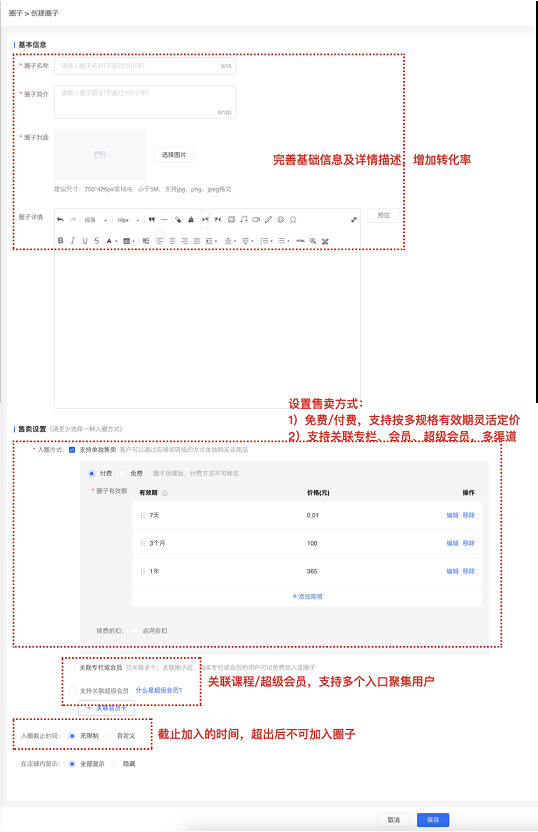Viewport: 538px width, 832px height.
Task: Click drag handle icon of 7天 row
Action: click(142, 515)
